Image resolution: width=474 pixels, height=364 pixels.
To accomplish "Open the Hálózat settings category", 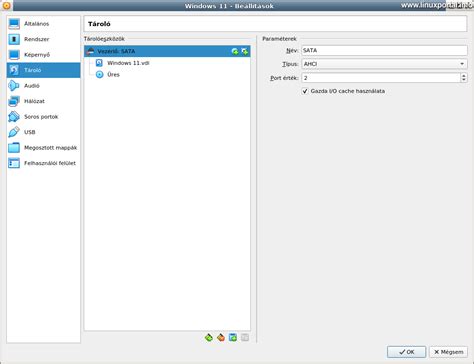I will click(x=43, y=101).
